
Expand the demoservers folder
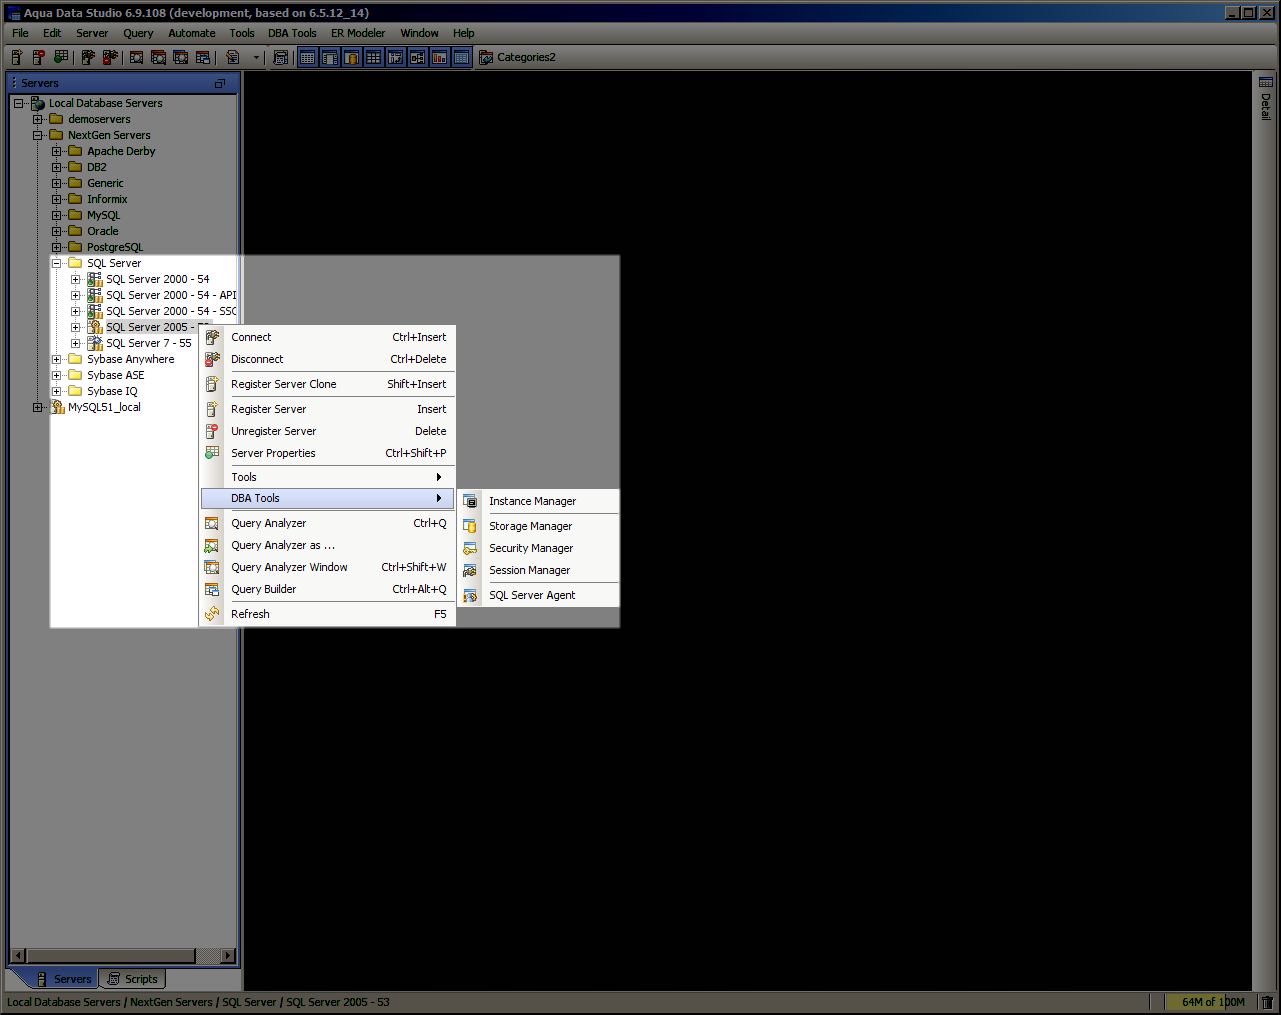click(x=38, y=119)
